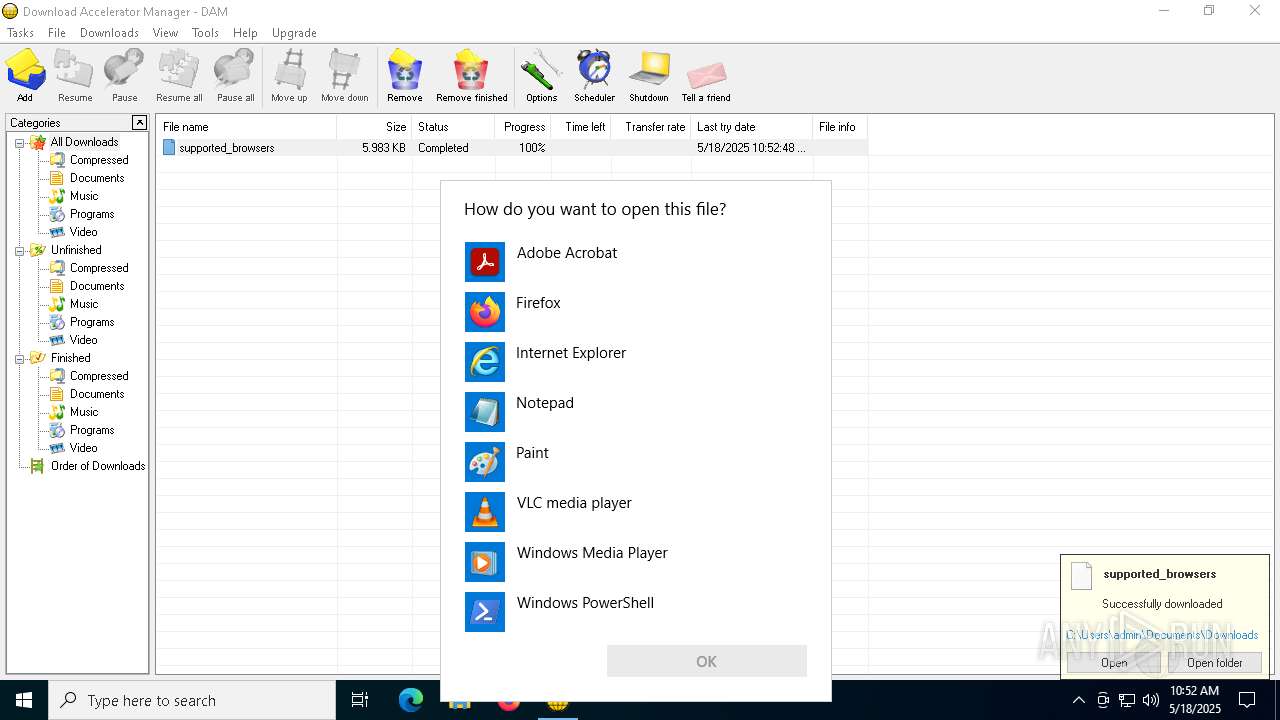Click the Move down toolbar icon
Image resolution: width=1280 pixels, height=720 pixels.
pos(344,76)
